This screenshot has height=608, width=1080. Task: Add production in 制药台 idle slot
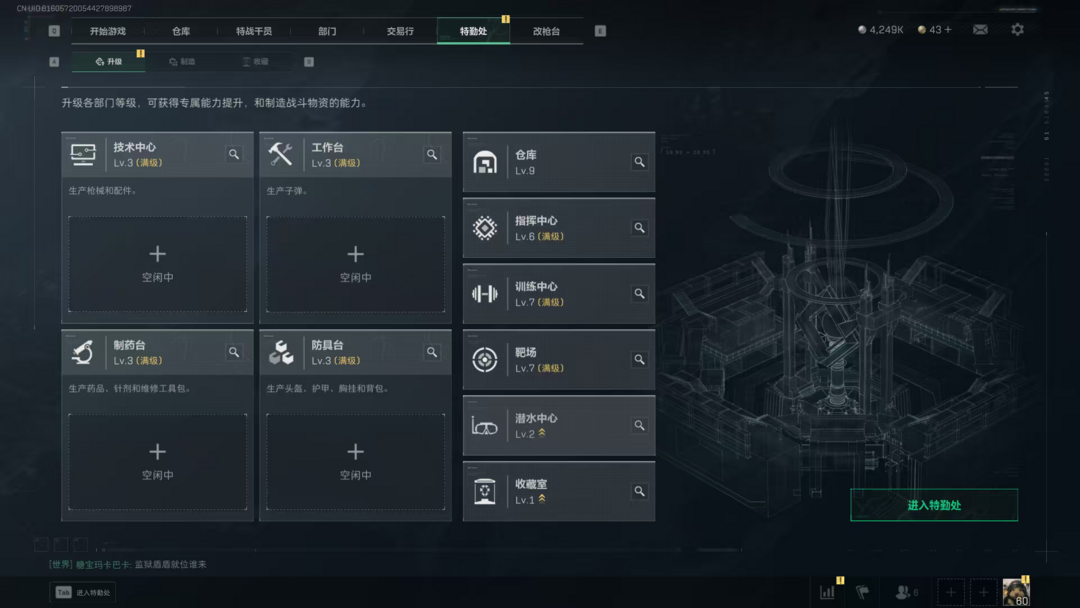(x=158, y=461)
